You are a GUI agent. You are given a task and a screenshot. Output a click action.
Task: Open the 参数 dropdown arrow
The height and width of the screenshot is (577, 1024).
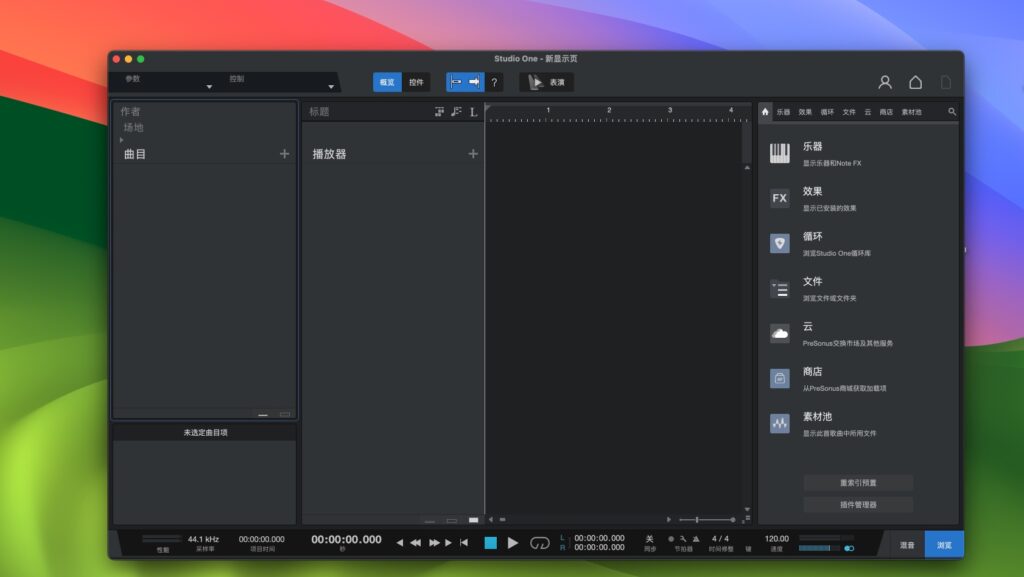coord(209,88)
